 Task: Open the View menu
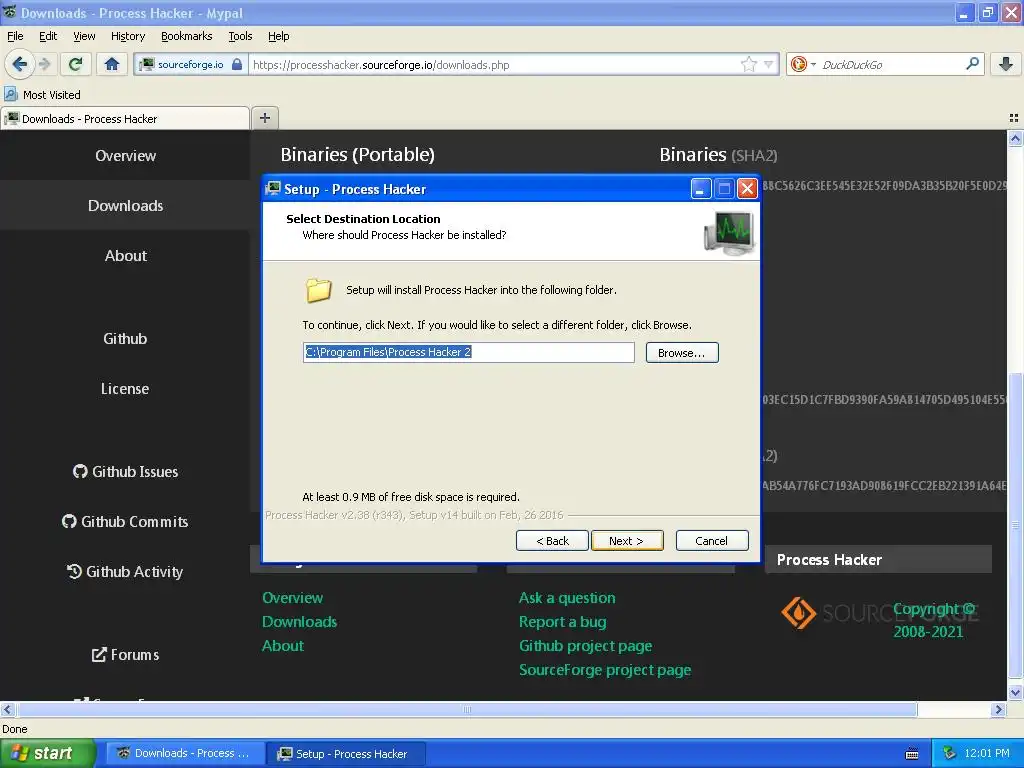tap(84, 36)
